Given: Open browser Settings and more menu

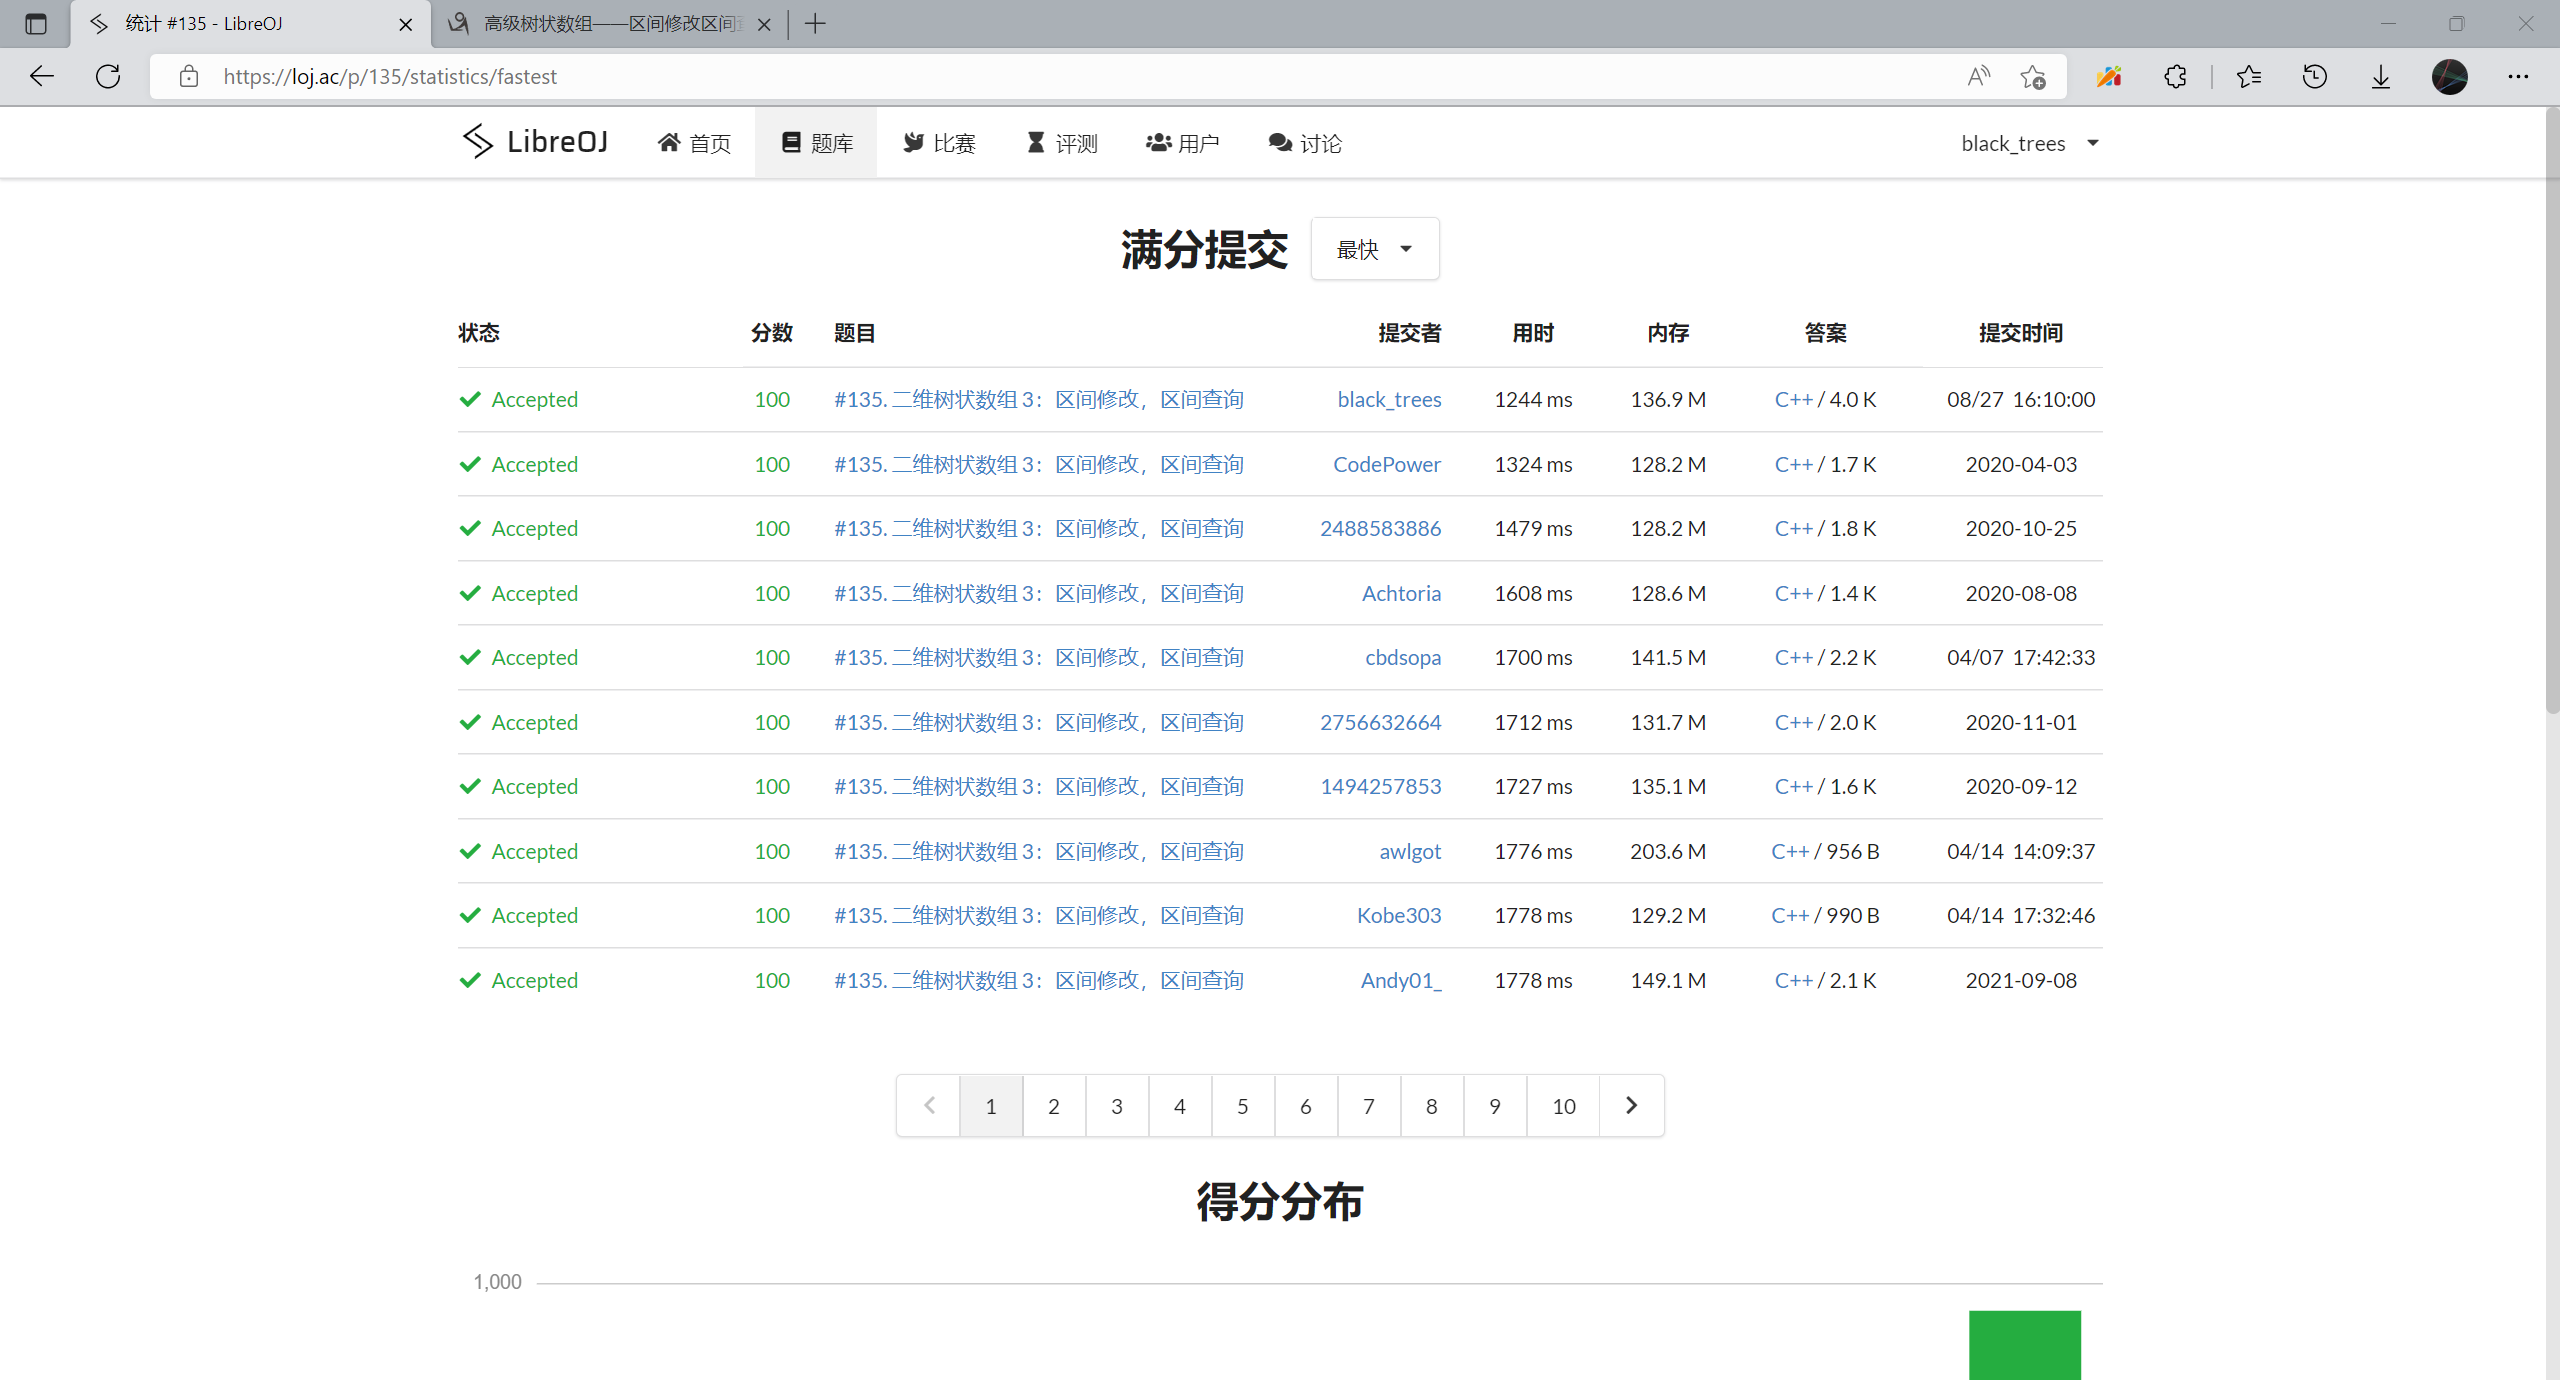Looking at the screenshot, I should [x=2518, y=77].
